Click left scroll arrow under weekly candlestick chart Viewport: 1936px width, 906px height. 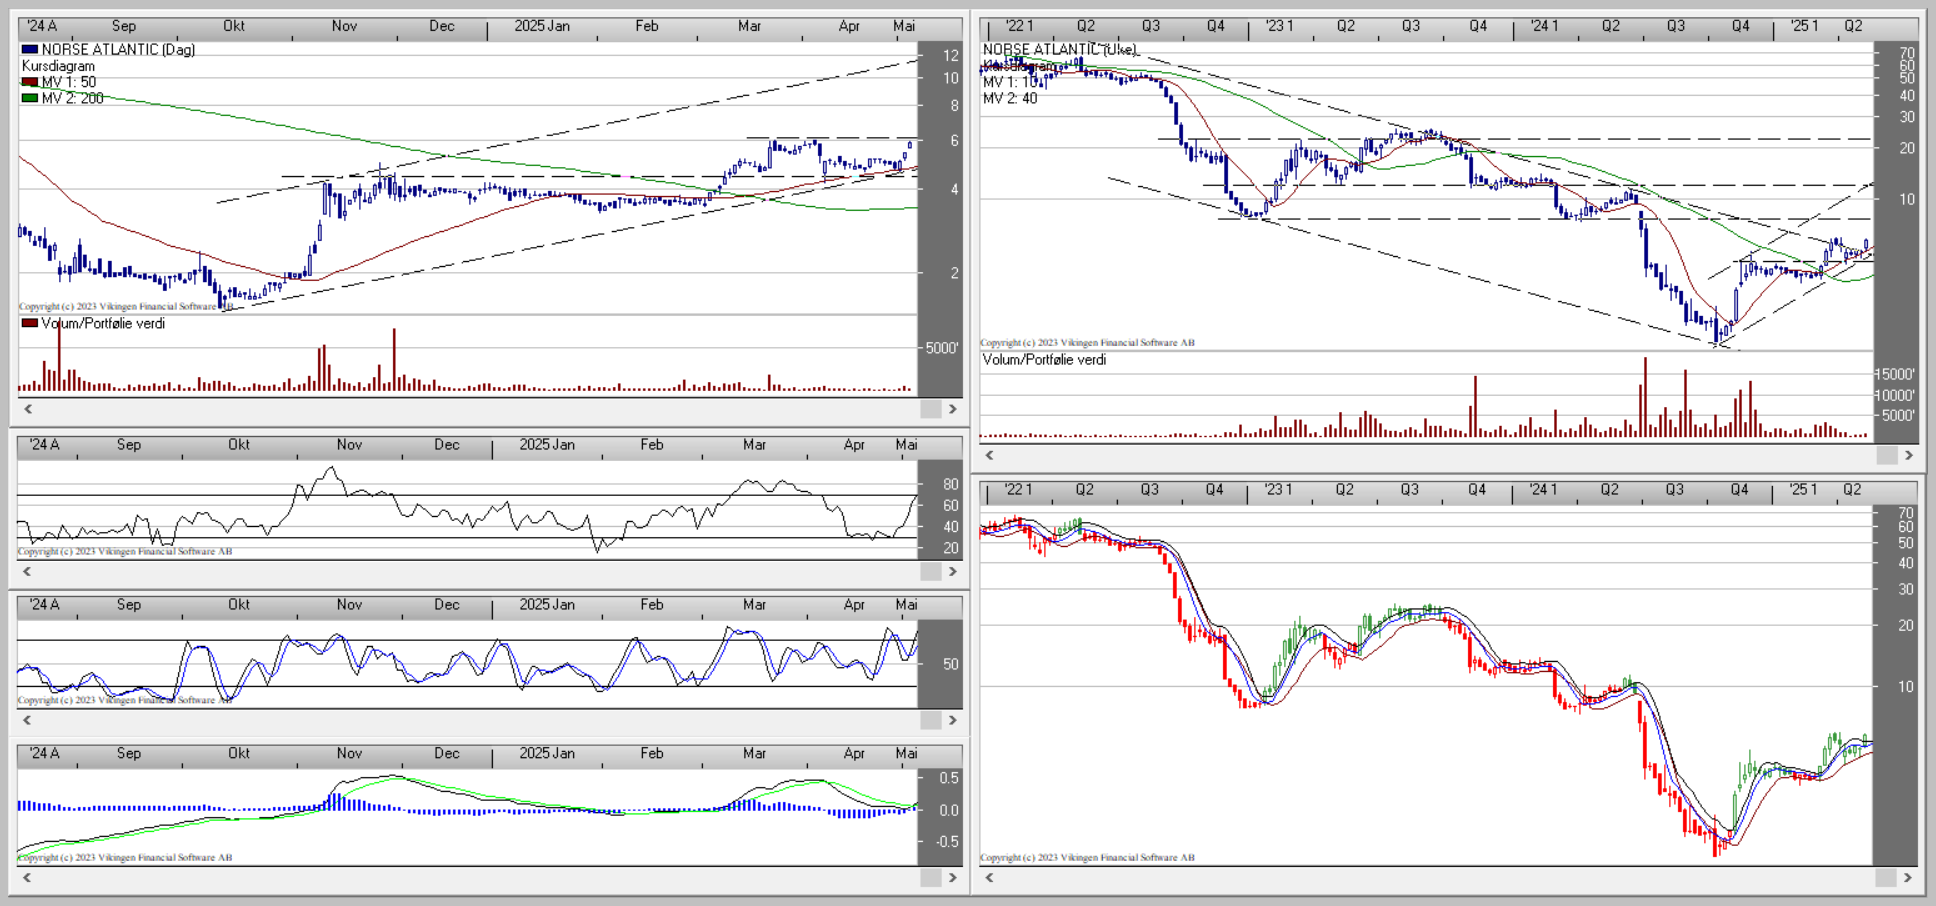pos(990,877)
